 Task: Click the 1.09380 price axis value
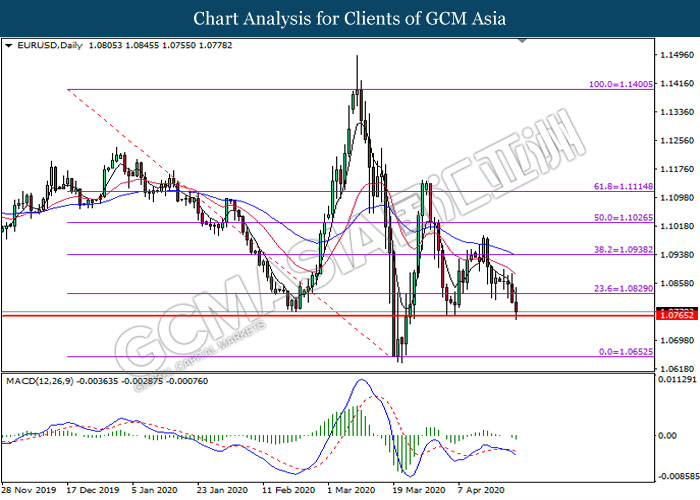tap(677, 254)
